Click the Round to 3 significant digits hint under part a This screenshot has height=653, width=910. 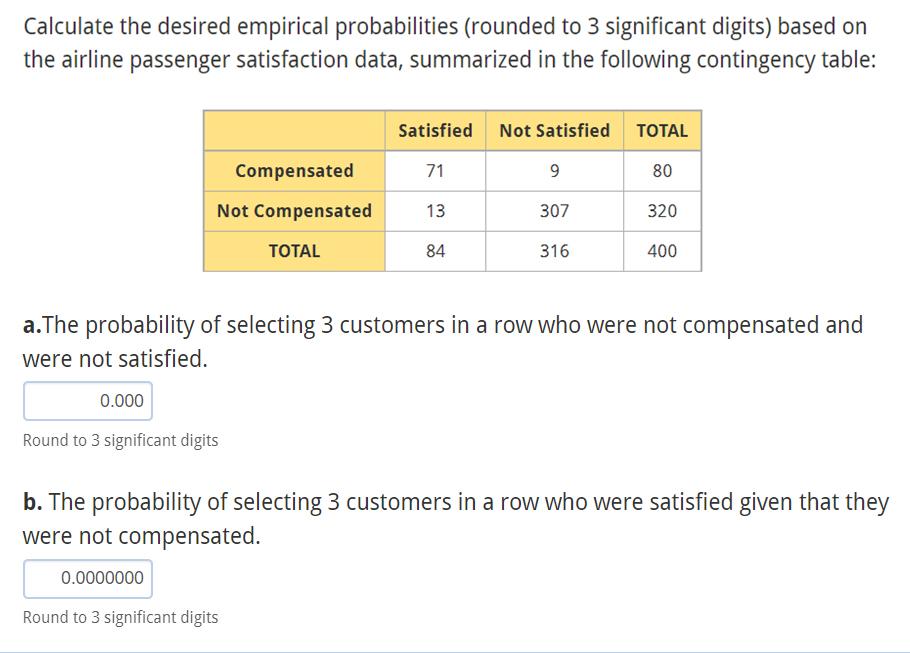click(120, 440)
